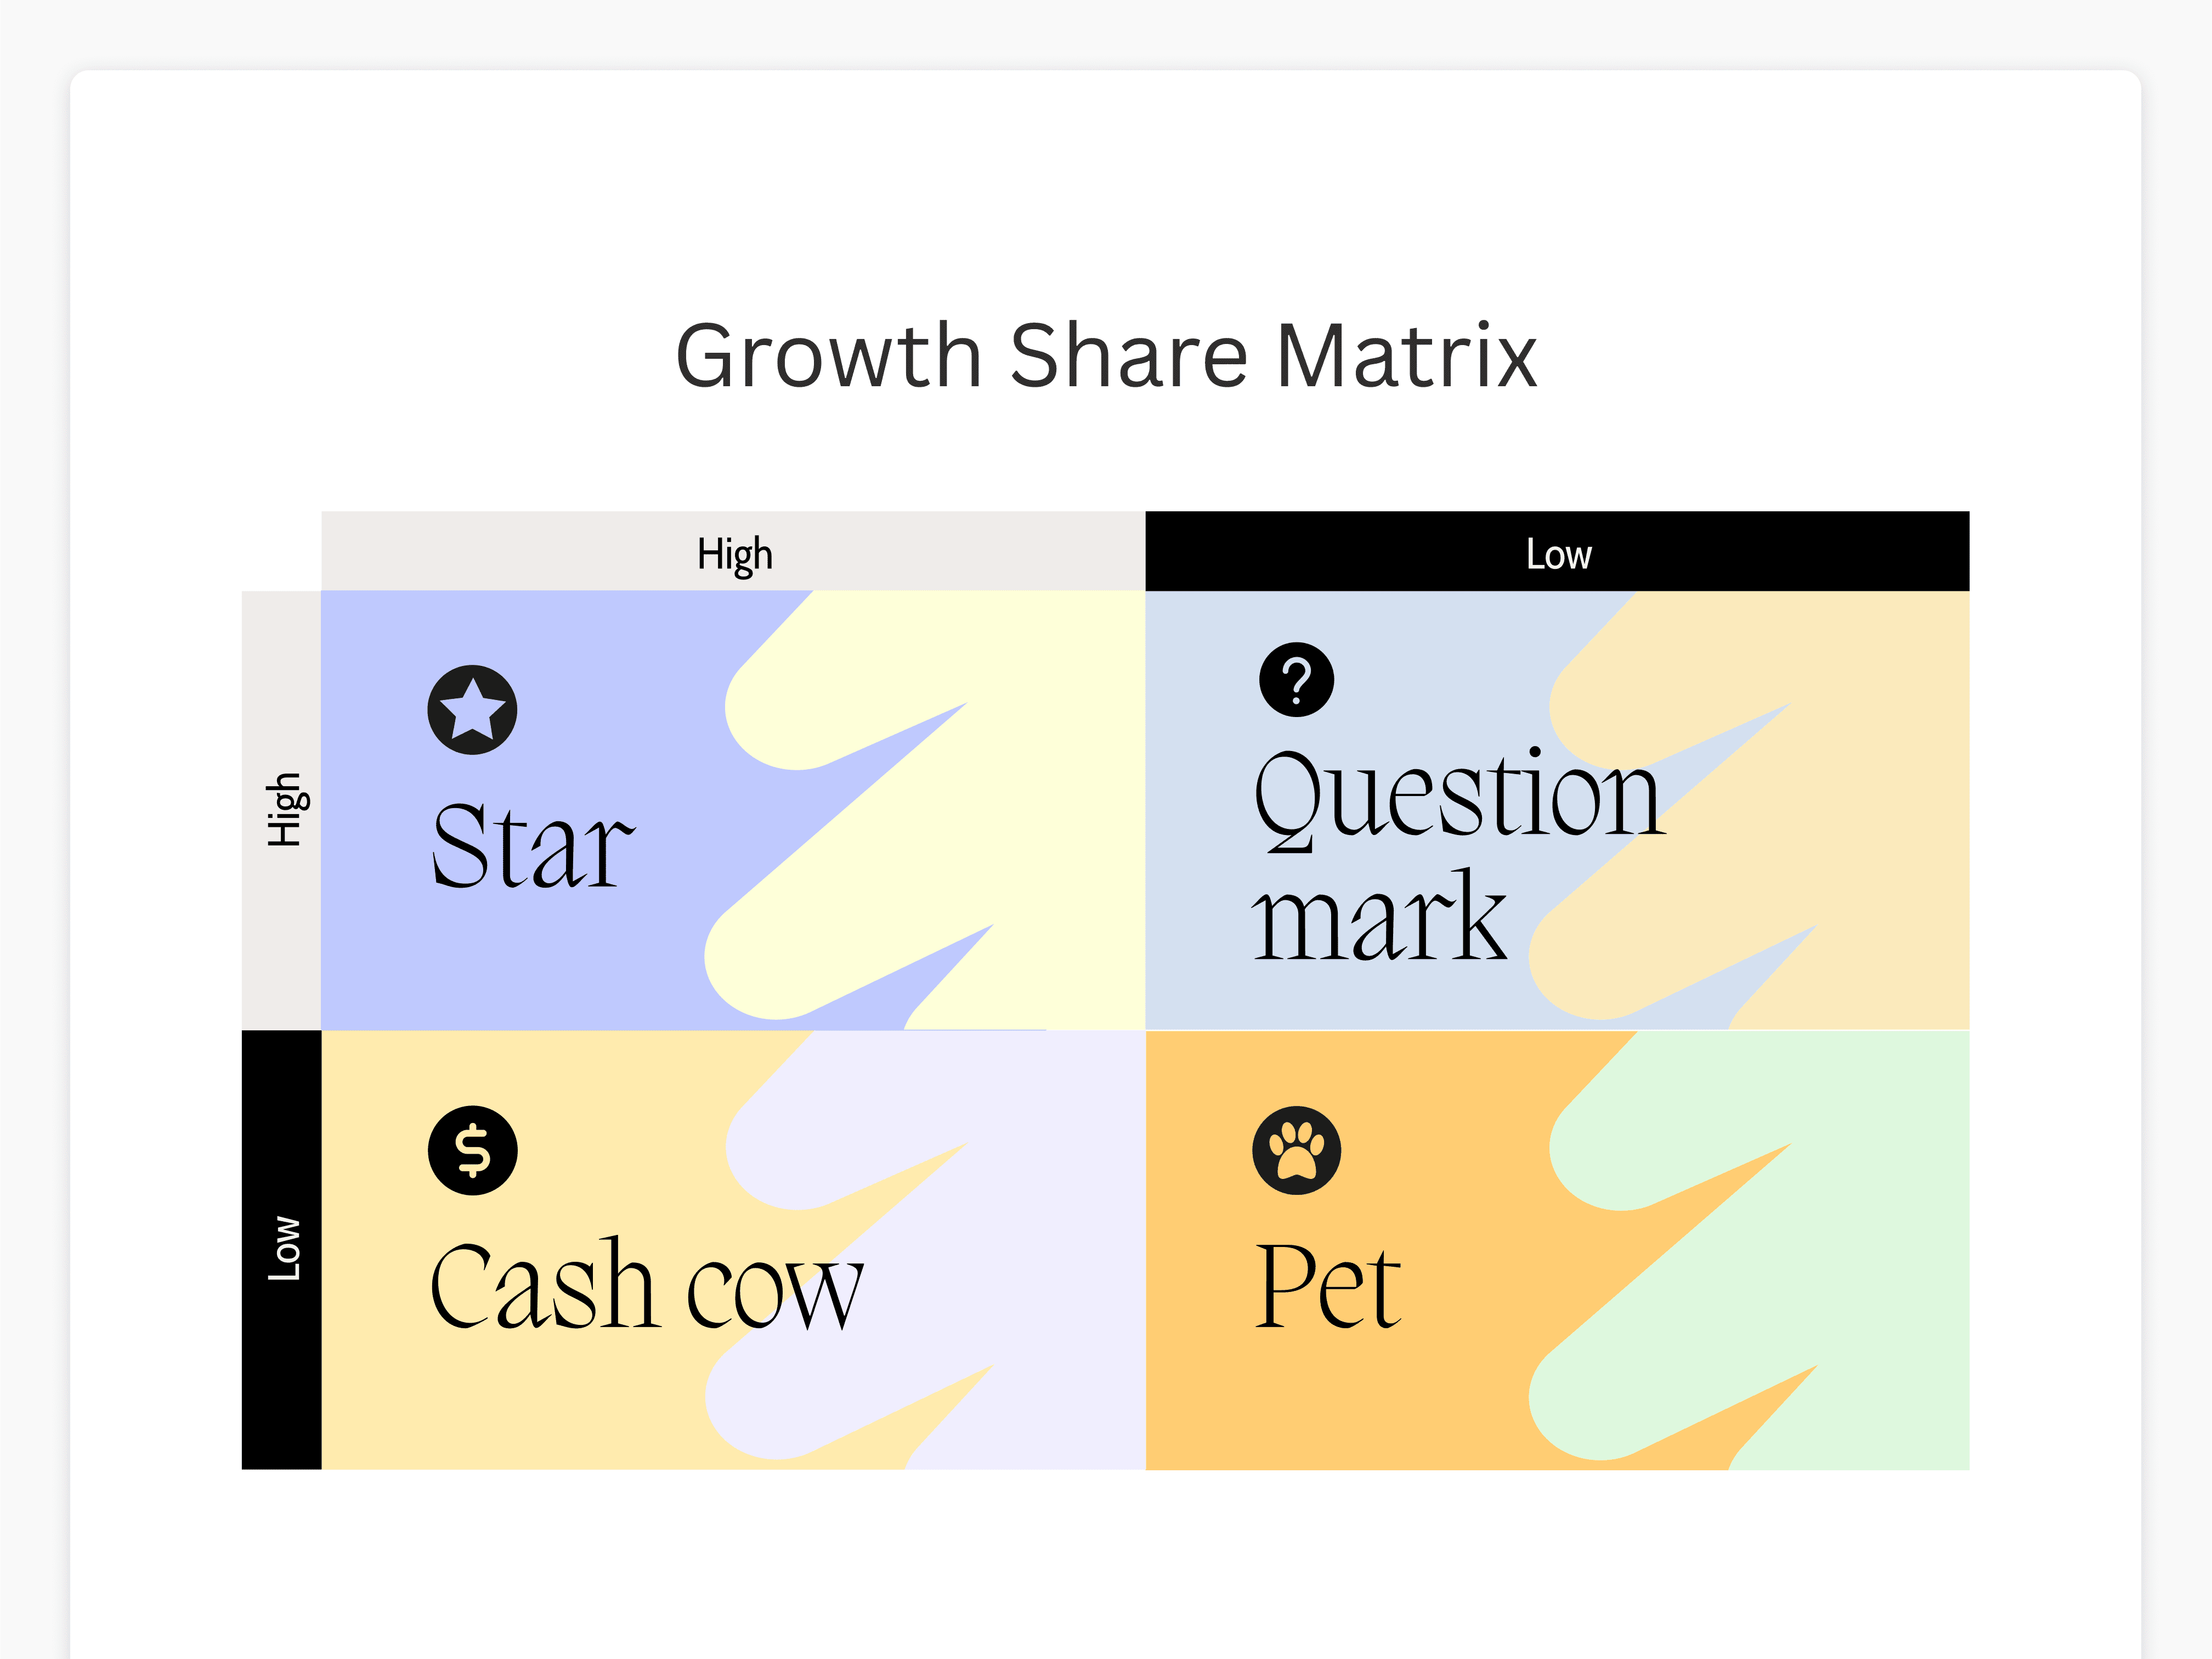The height and width of the screenshot is (1659, 2212).
Task: Click the star icon in the circle
Action: tap(472, 710)
